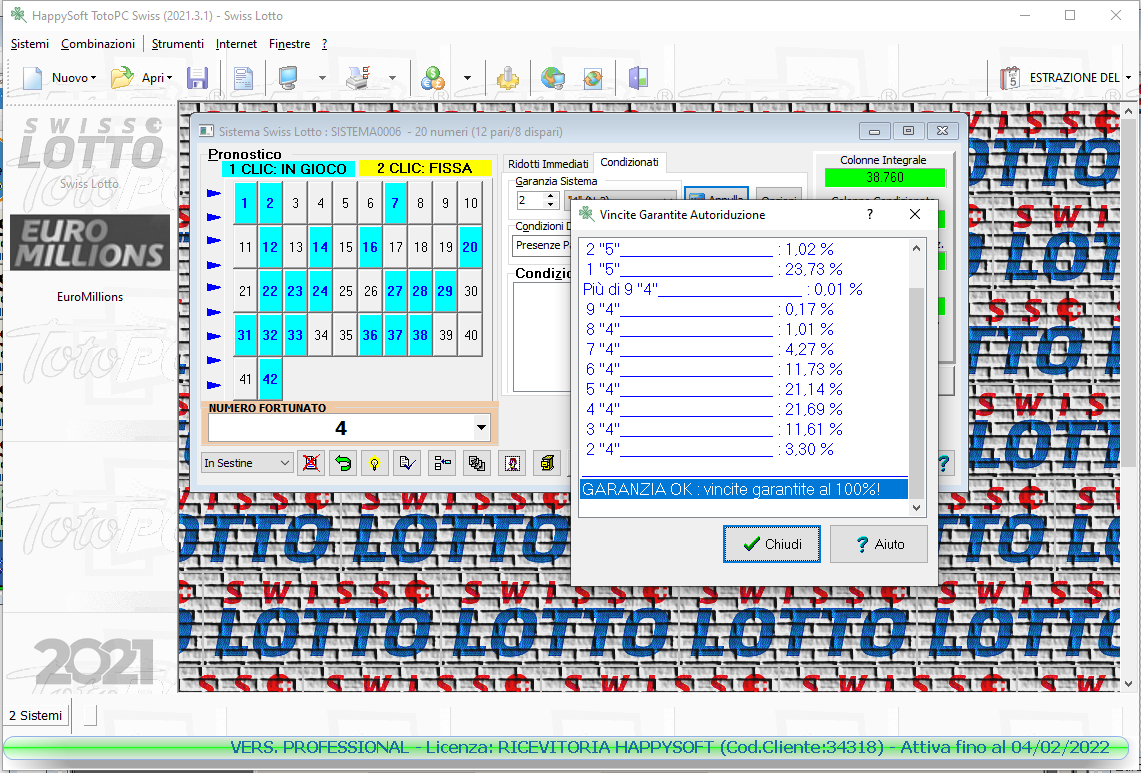Viewport: 1141px width, 773px height.
Task: Click the stacked copies icon
Action: pos(477,463)
